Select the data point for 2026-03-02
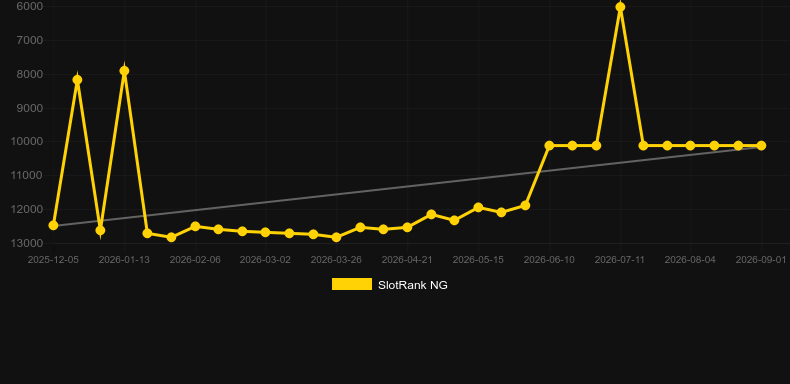 pos(266,232)
